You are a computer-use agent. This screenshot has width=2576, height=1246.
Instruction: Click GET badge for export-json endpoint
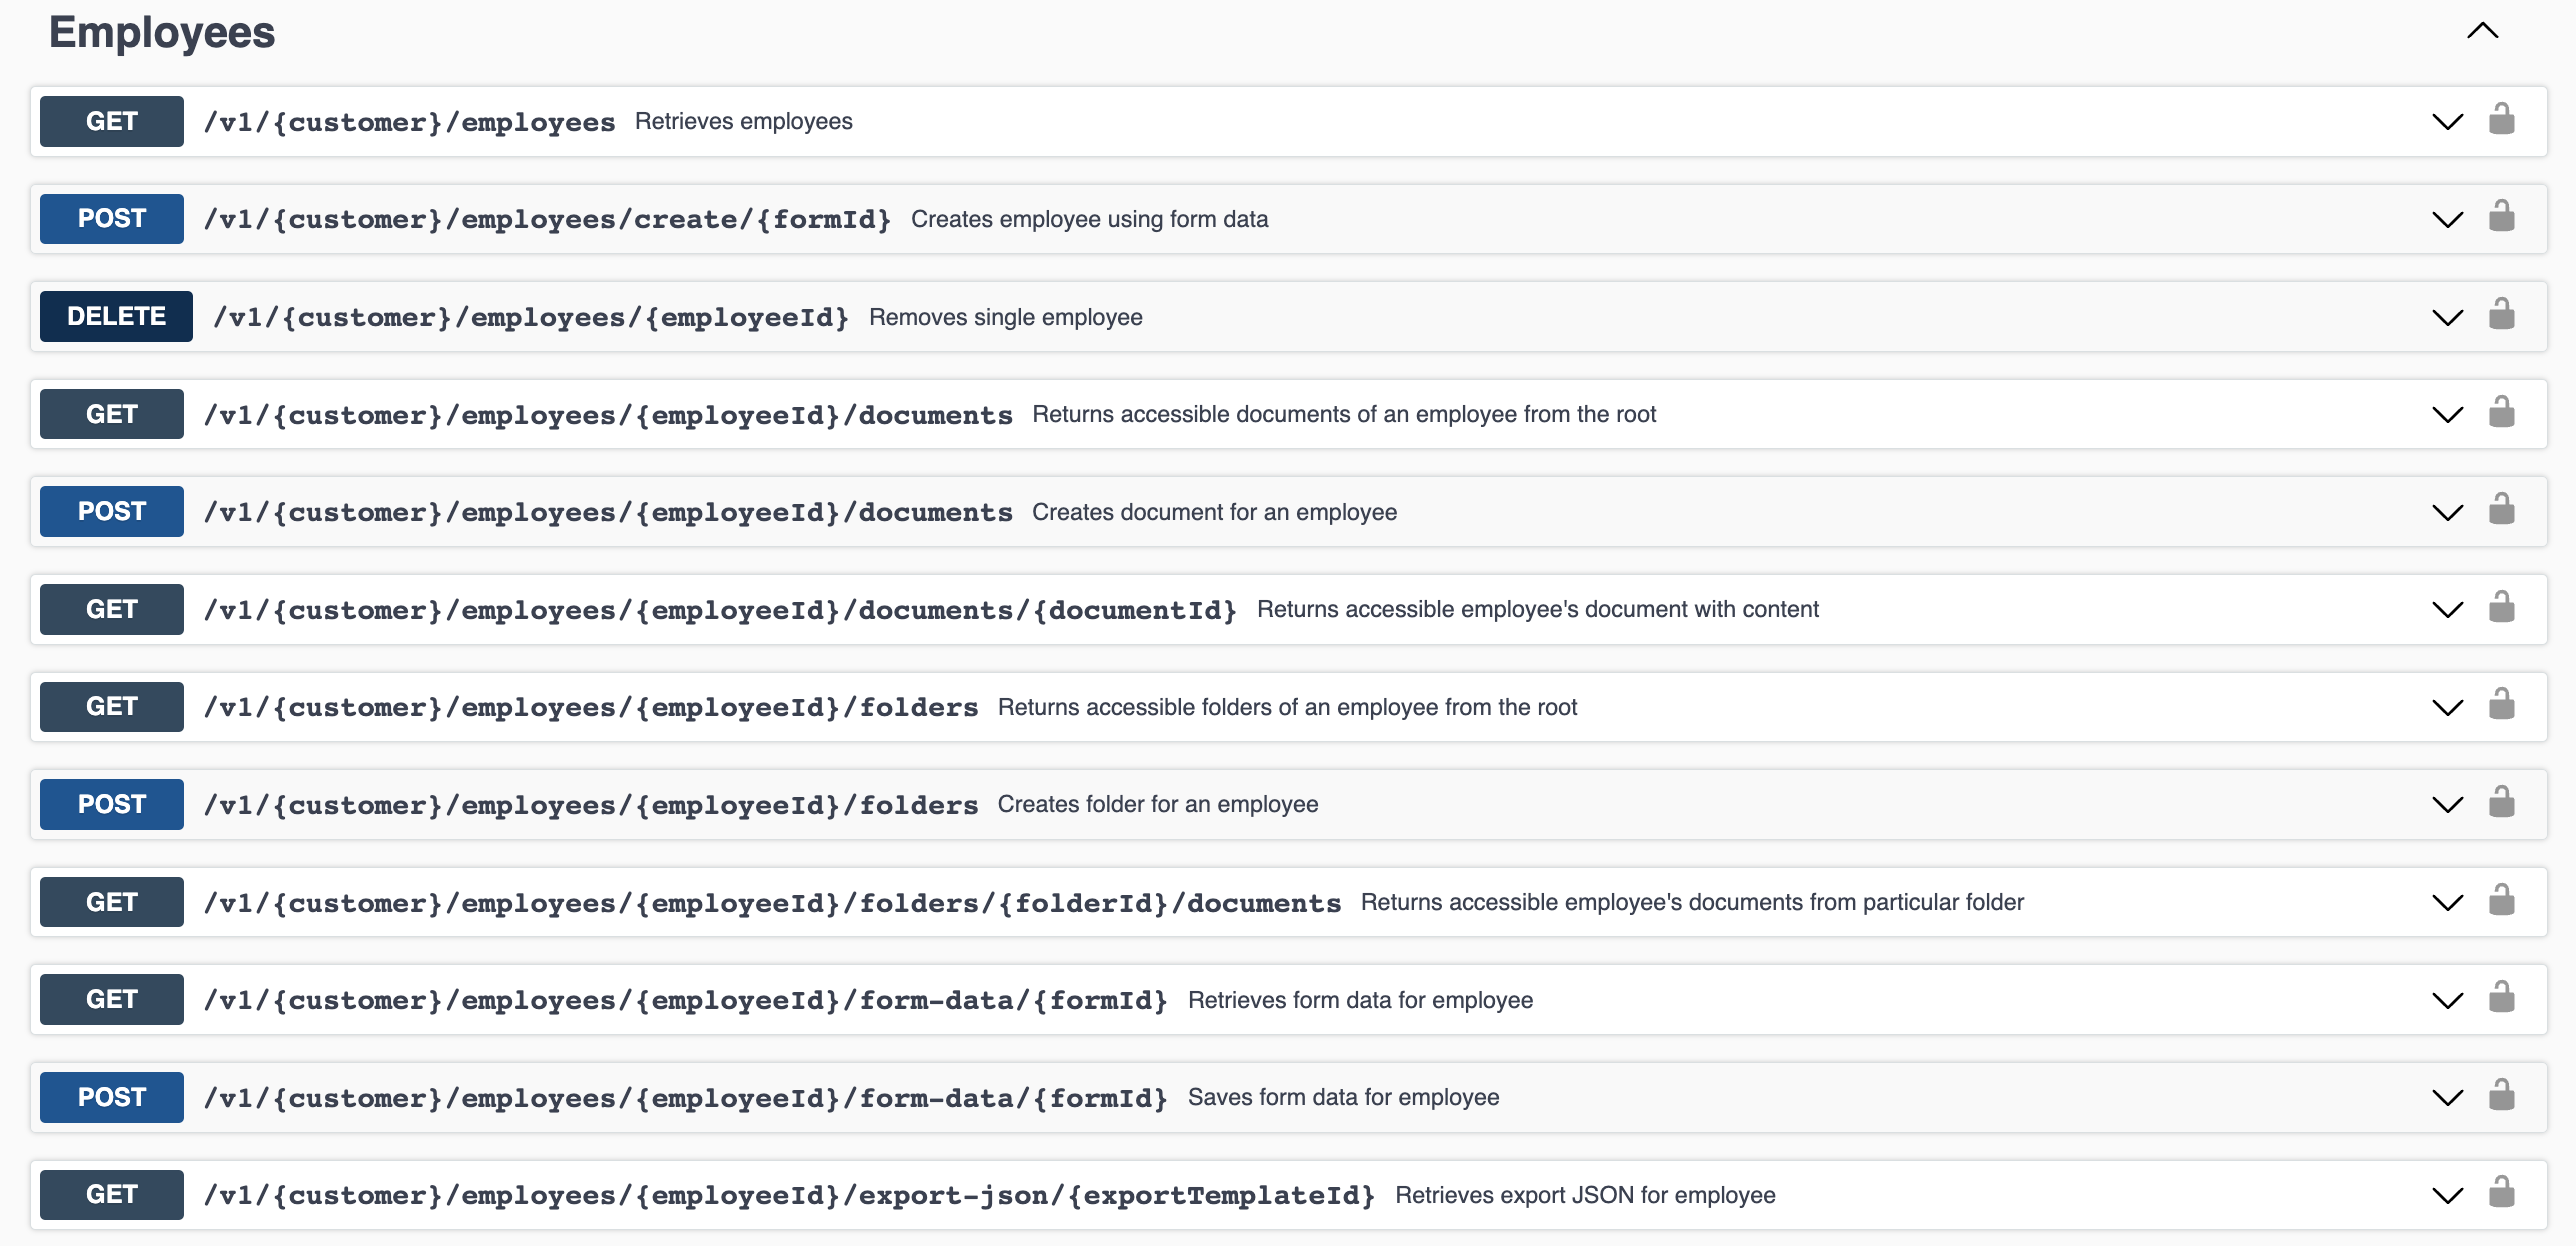(111, 1194)
